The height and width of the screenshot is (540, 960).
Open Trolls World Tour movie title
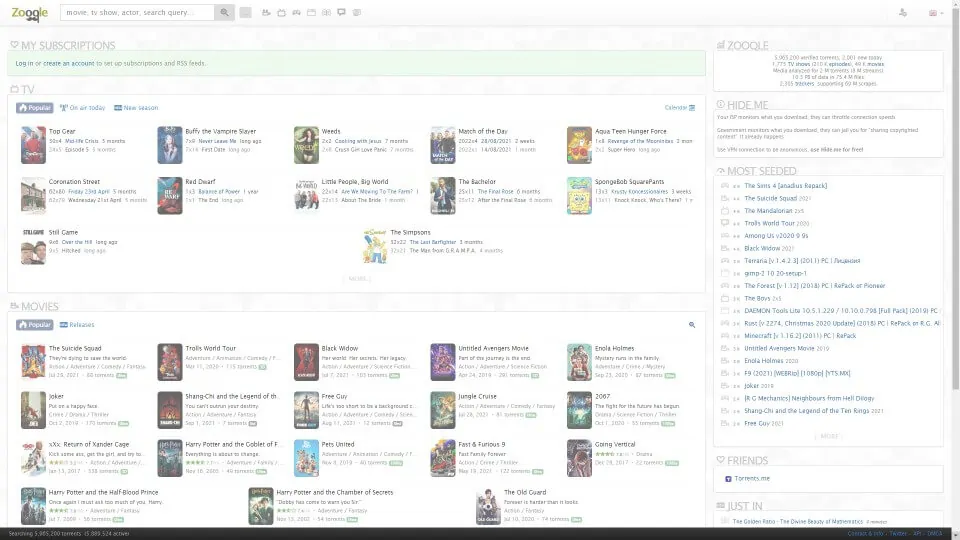click(x=211, y=348)
